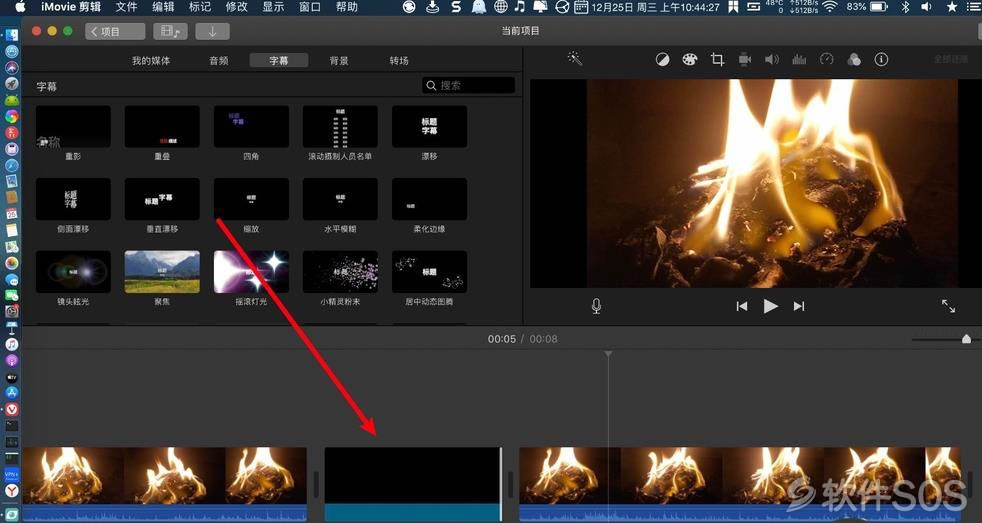Open the 编辑 menu
The image size is (982, 523).
[163, 7]
